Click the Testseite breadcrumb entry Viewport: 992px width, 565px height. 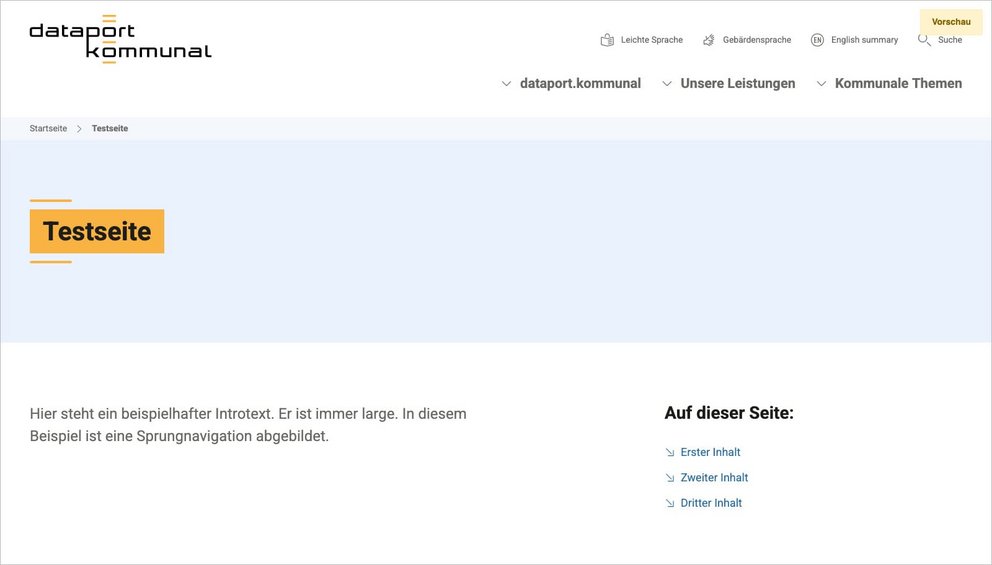(x=110, y=129)
